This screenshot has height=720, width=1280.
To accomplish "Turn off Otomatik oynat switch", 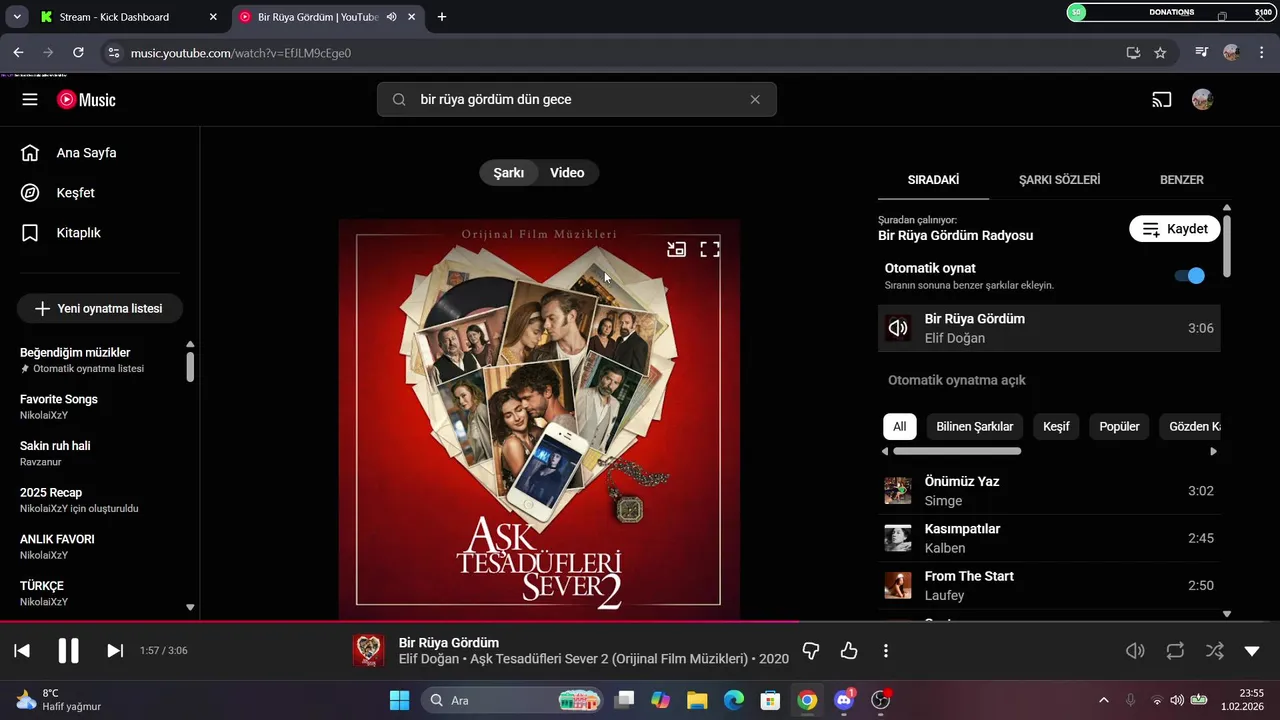I will [x=1189, y=276].
